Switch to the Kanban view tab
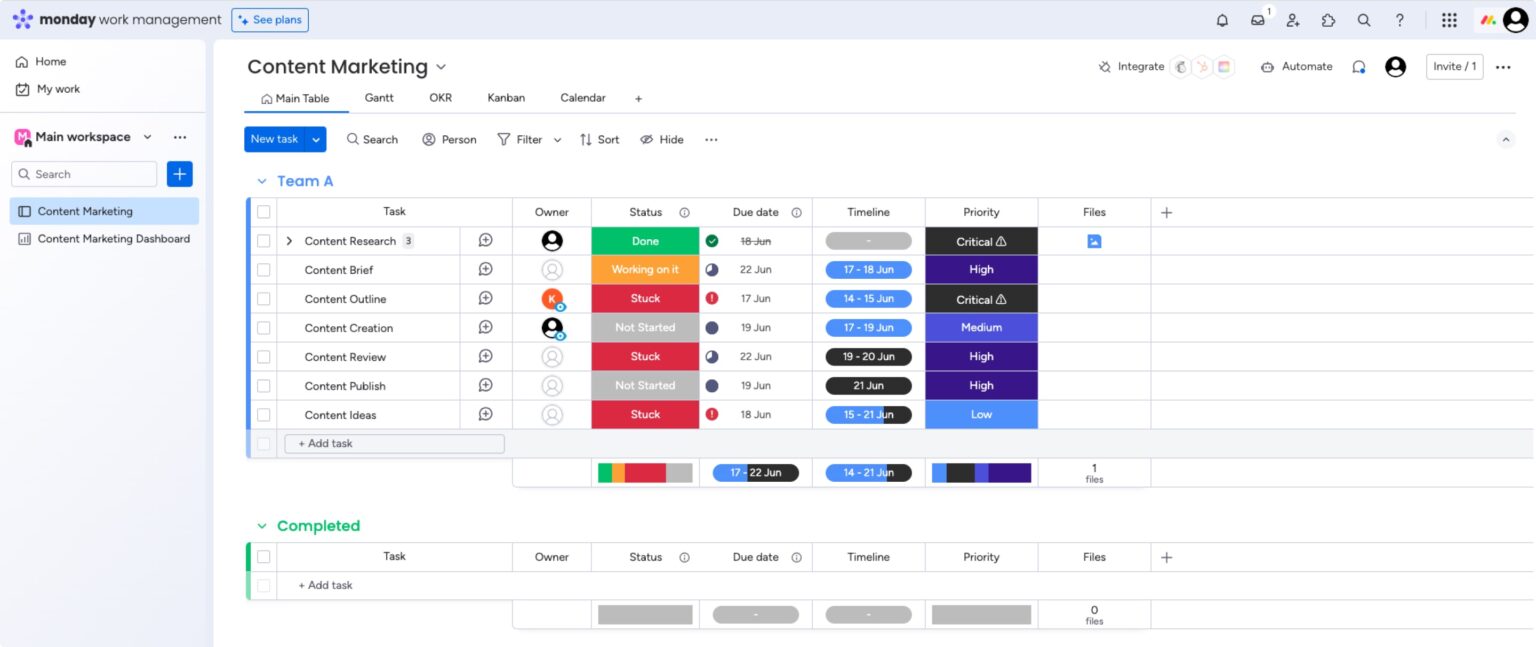The width and height of the screenshot is (1536, 647). pyautogui.click(x=506, y=98)
